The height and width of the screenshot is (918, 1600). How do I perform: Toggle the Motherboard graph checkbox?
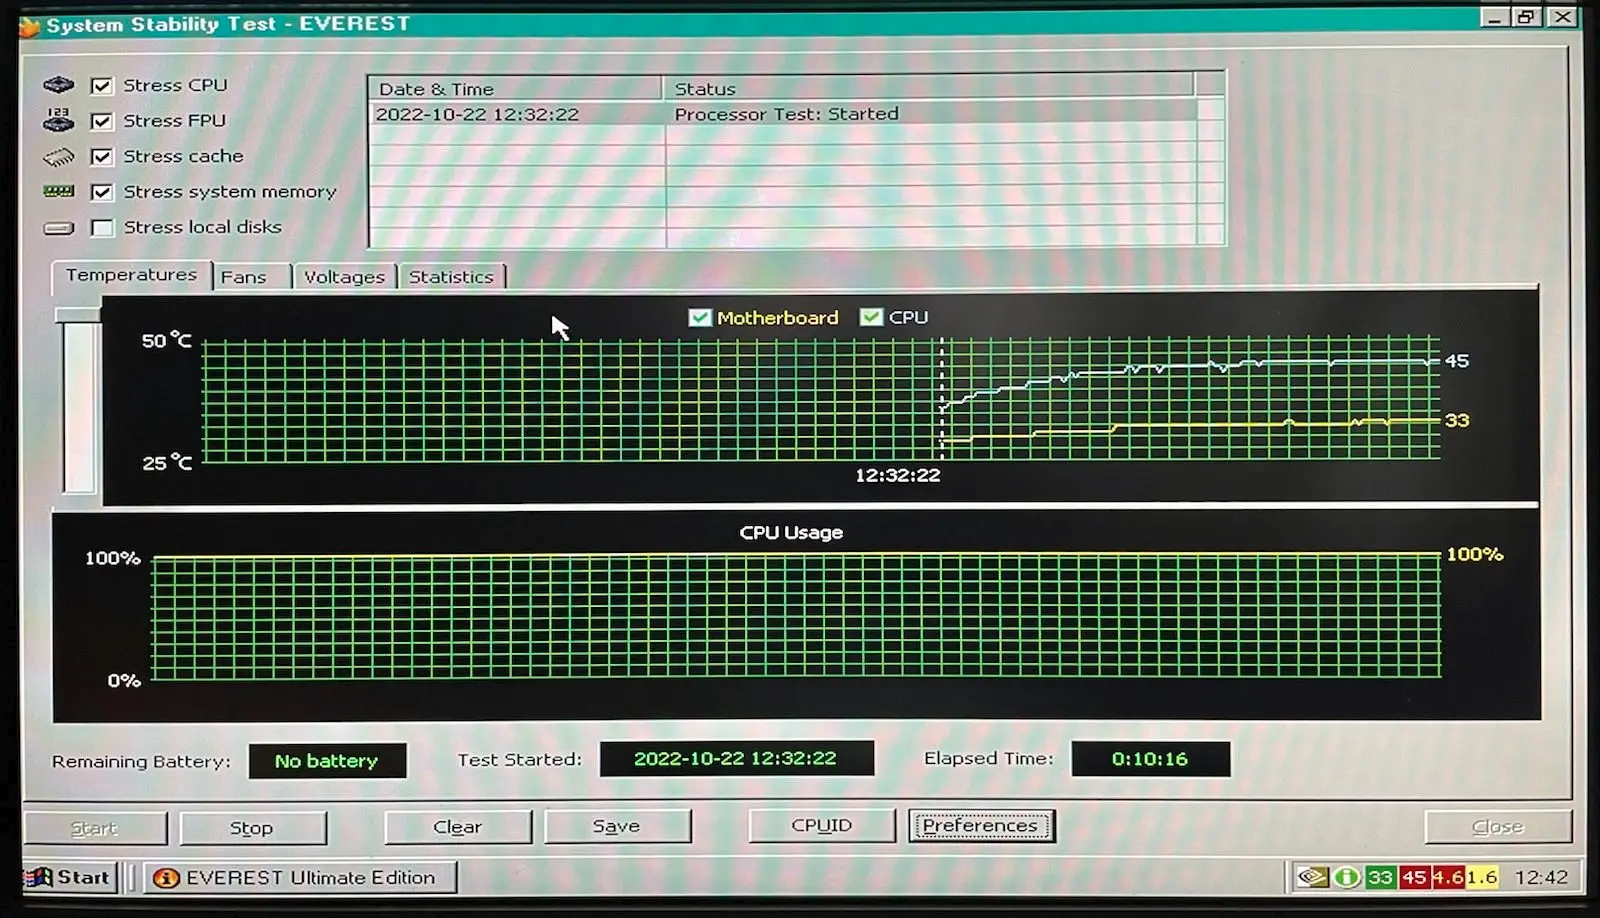click(700, 317)
